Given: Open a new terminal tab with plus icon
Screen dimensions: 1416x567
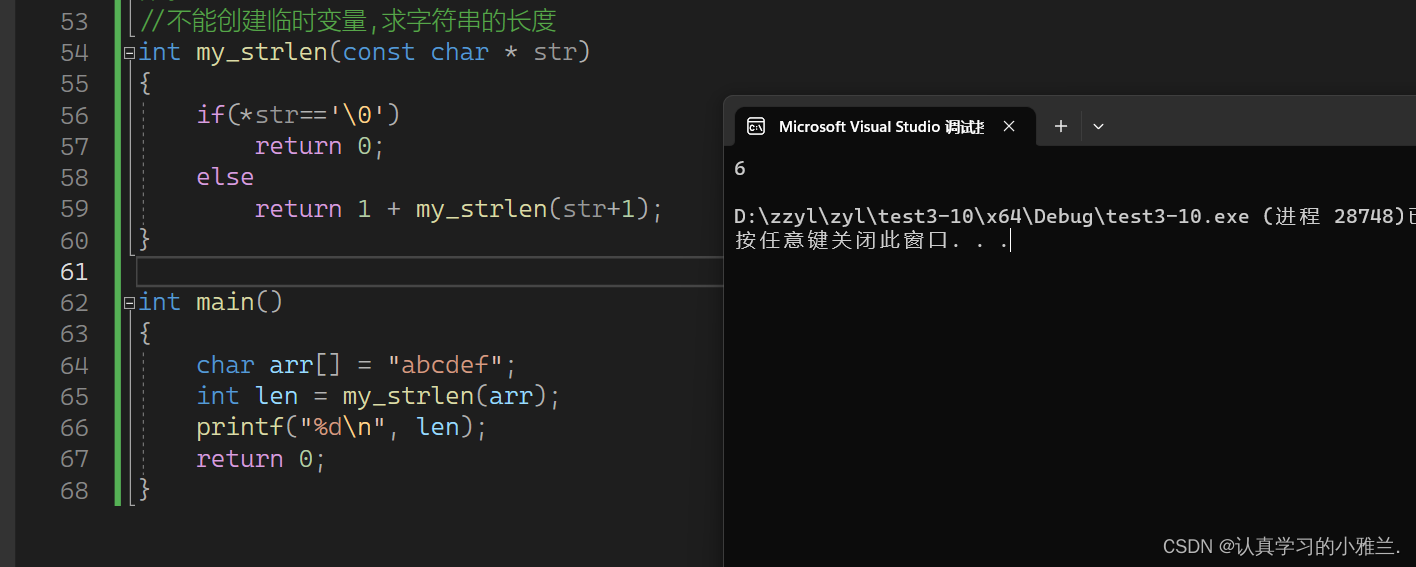Looking at the screenshot, I should (1061, 126).
